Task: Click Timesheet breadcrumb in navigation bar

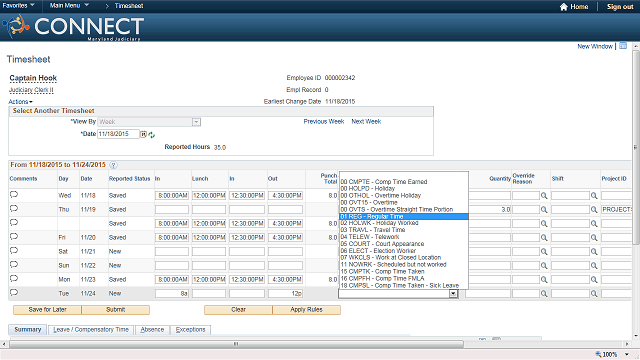Action: (129, 6)
